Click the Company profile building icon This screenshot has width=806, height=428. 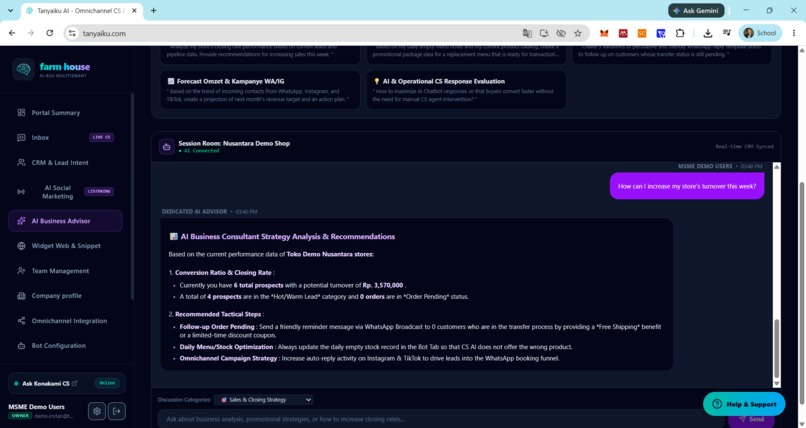[21, 295]
